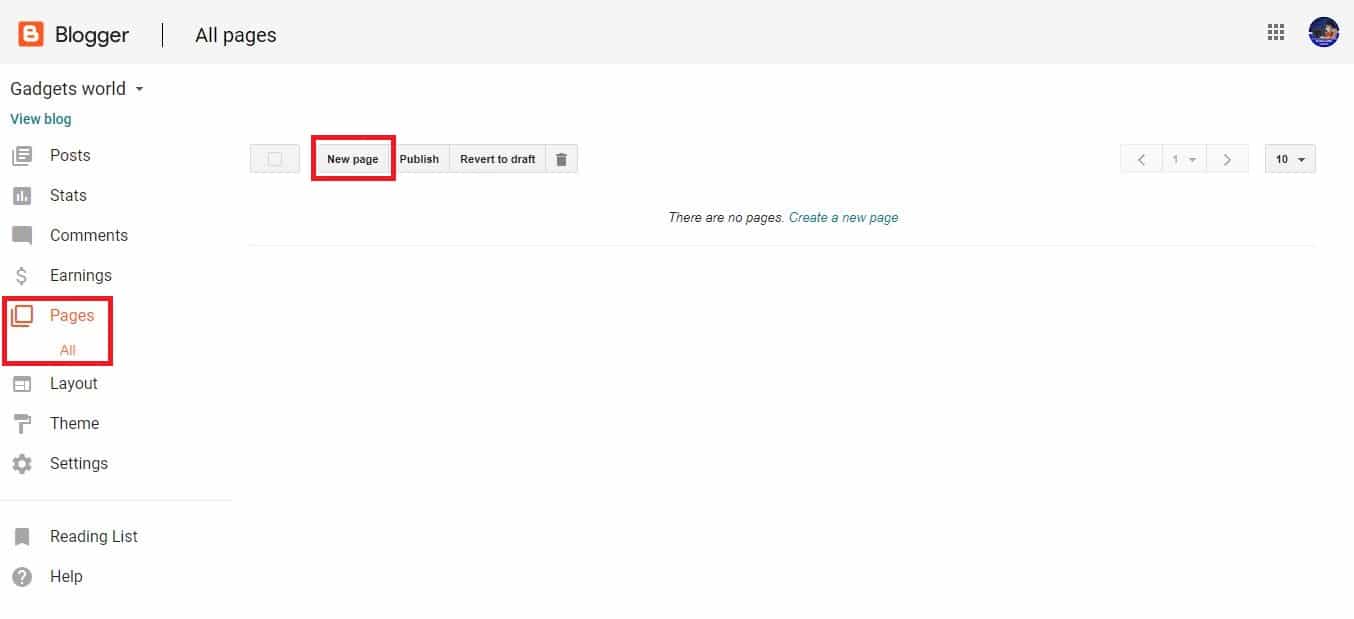Click the trash delete icon in toolbar
The height and width of the screenshot is (619, 1354).
point(561,159)
